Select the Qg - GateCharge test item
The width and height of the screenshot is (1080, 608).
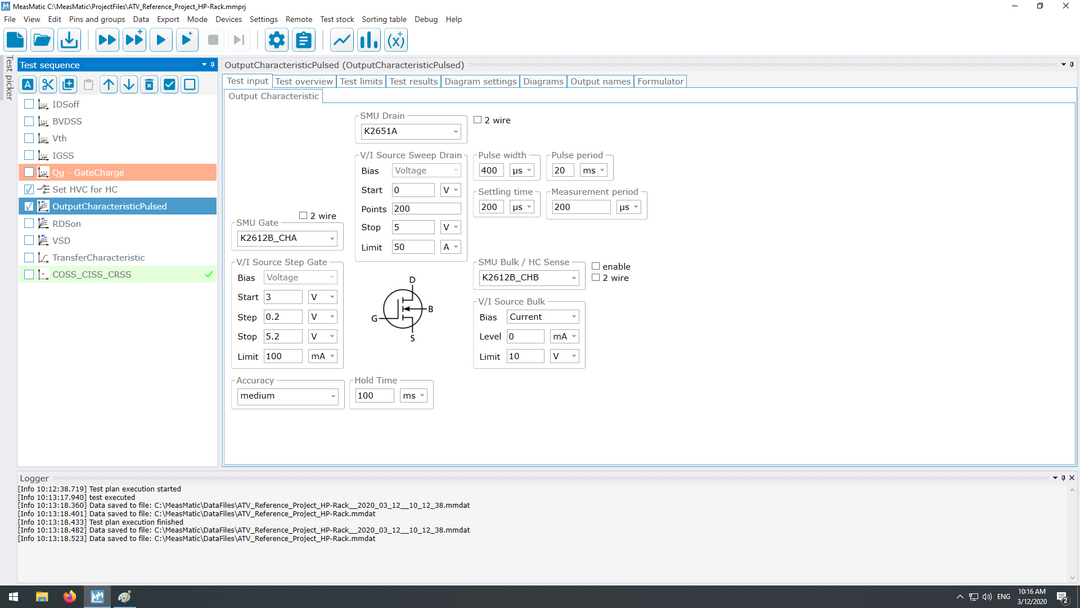[88, 173]
